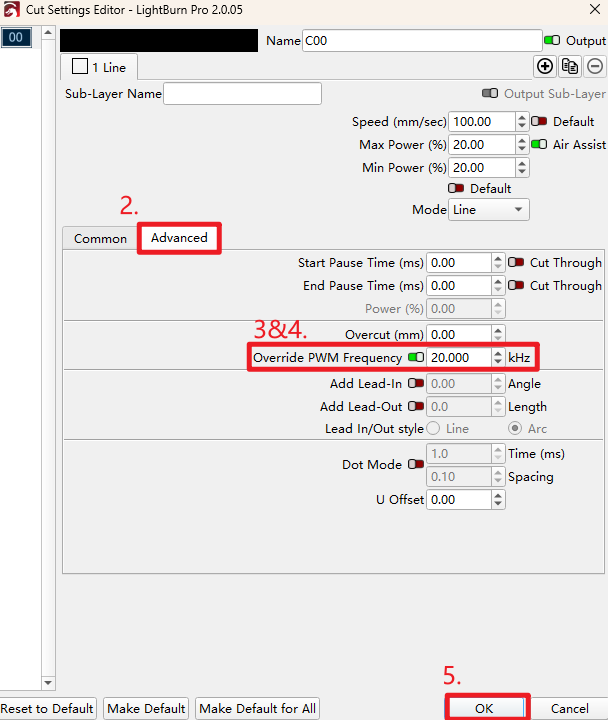Click the copy sub-layer icon
This screenshot has height=720, width=608.
[x=570, y=67]
